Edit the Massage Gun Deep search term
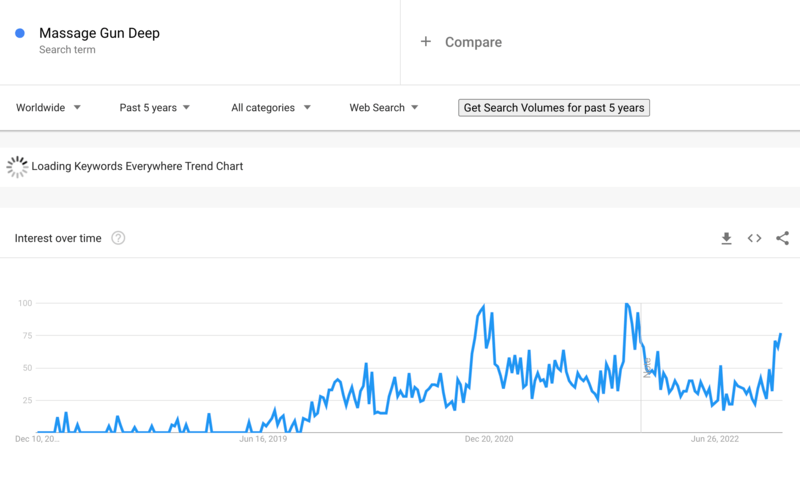Image resolution: width=800 pixels, height=484 pixels. tap(99, 33)
